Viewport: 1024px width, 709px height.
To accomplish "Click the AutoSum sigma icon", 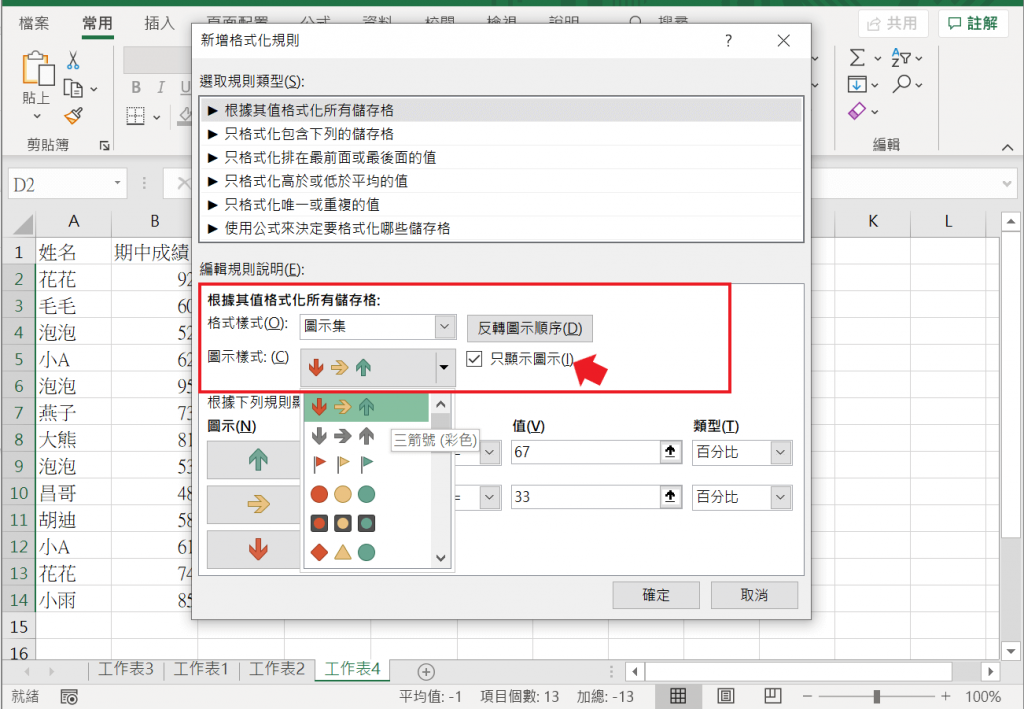I will point(857,58).
